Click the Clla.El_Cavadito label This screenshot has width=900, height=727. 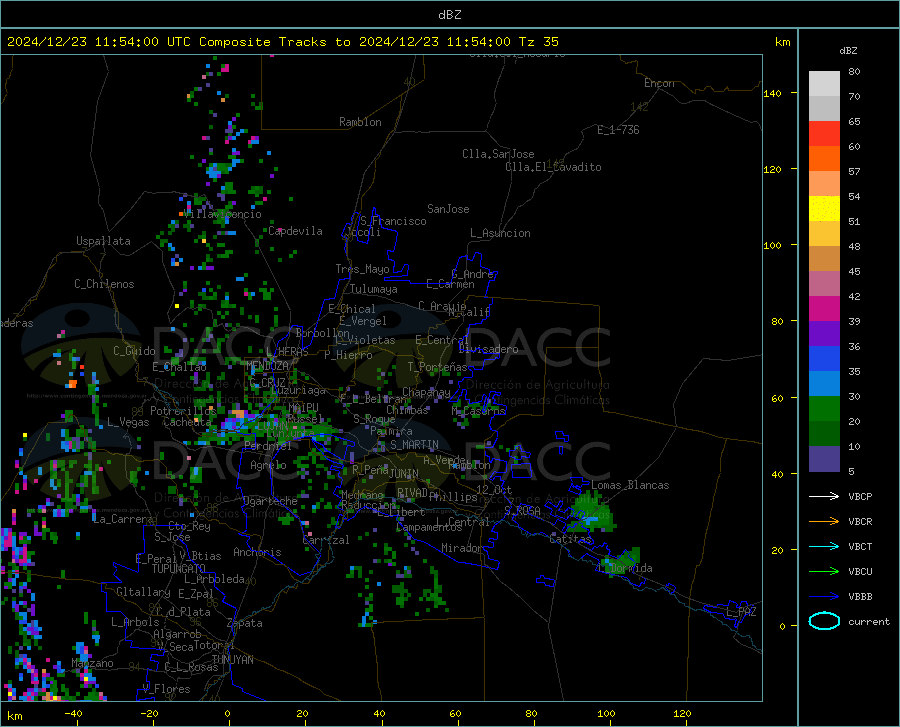click(x=553, y=167)
